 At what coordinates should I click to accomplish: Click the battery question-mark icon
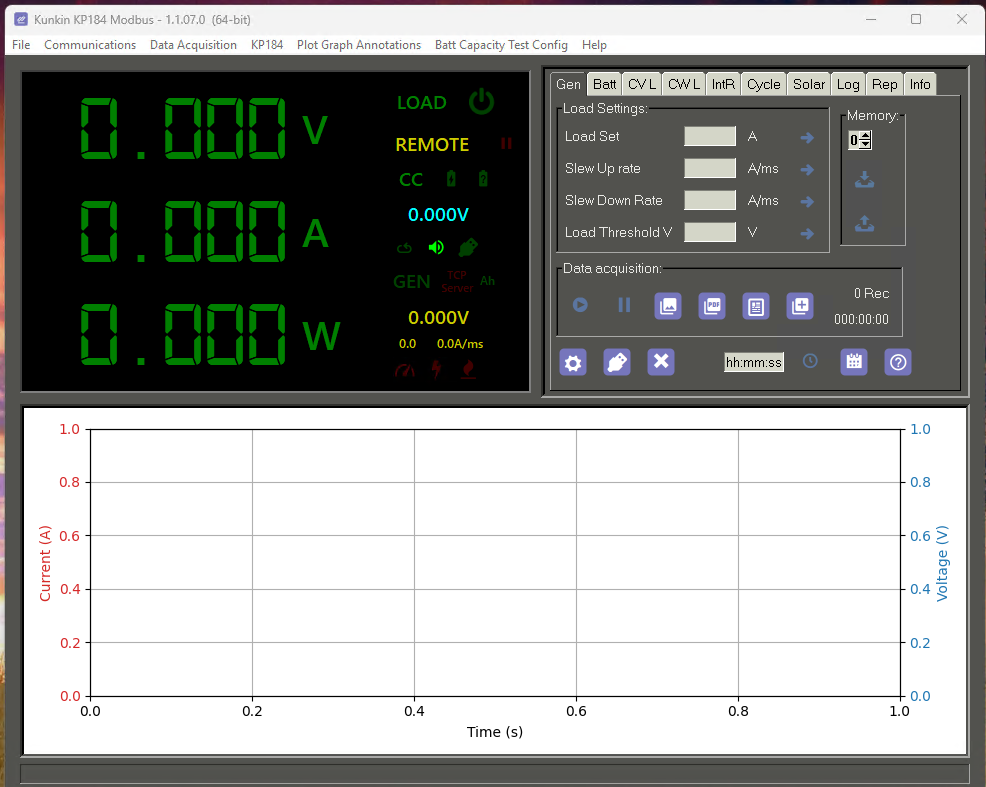pos(483,179)
